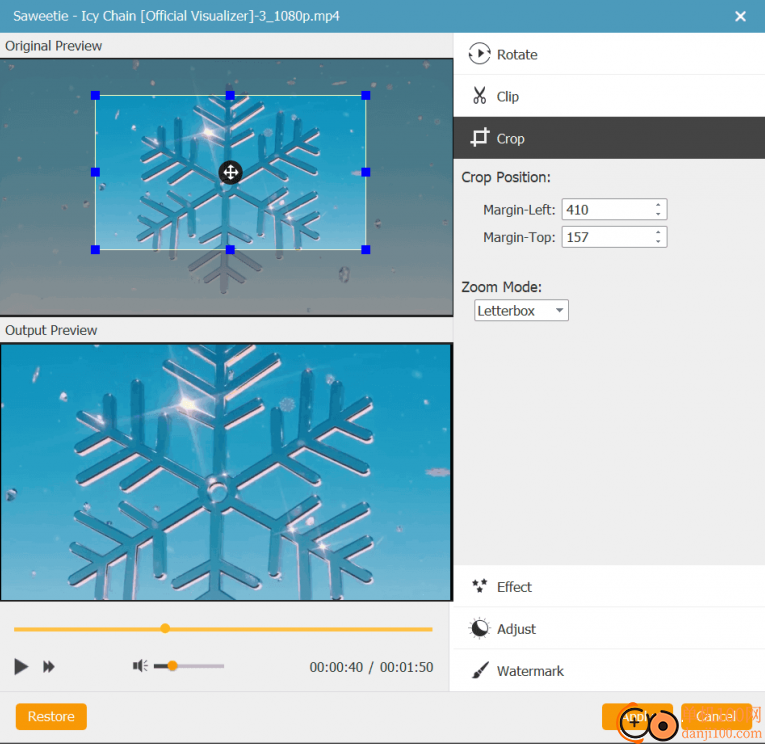
Task: Click the Adjust brightness icon
Action: click(x=479, y=628)
